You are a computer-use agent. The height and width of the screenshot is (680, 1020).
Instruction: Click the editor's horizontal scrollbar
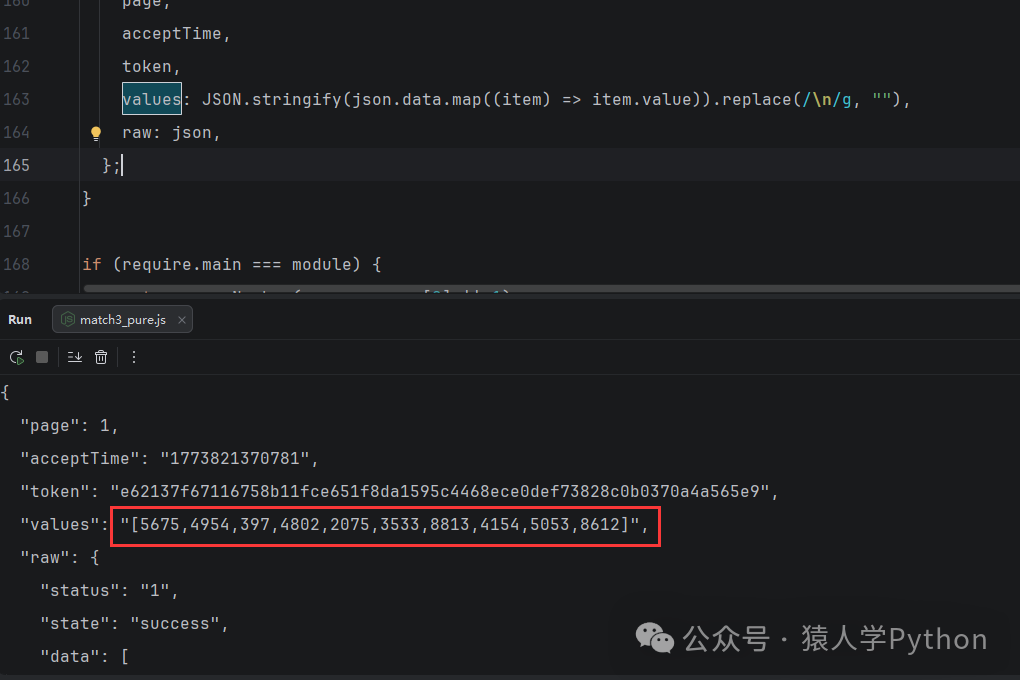[552, 288]
